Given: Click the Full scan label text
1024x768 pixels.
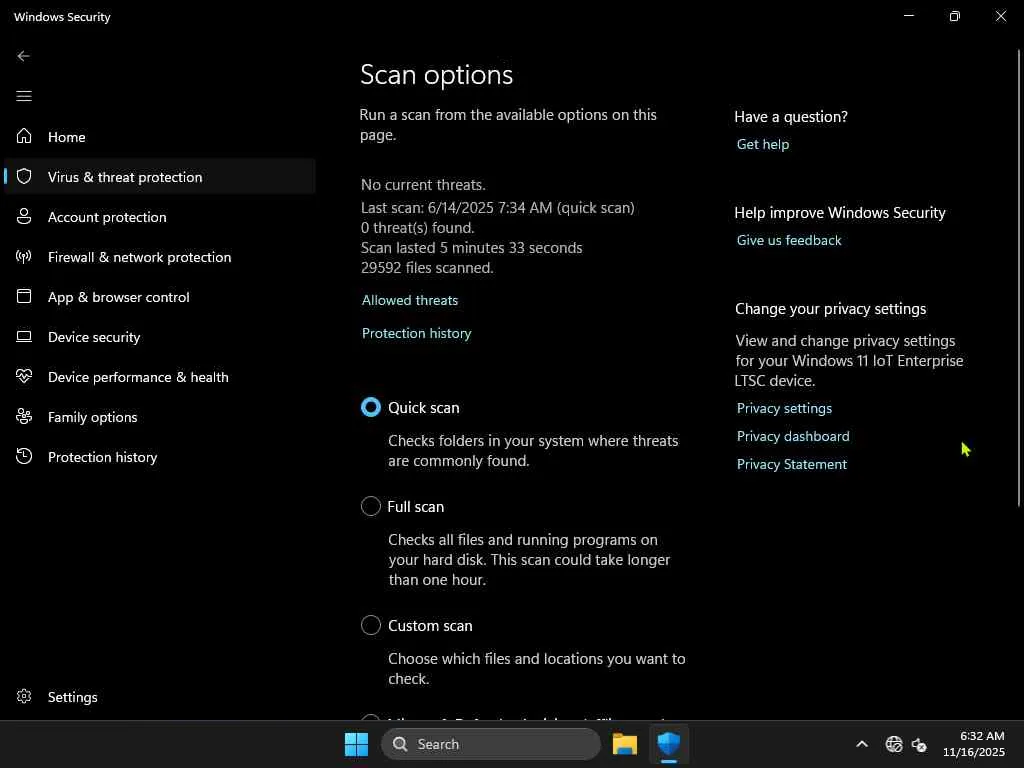Looking at the screenshot, I should coord(415,507).
